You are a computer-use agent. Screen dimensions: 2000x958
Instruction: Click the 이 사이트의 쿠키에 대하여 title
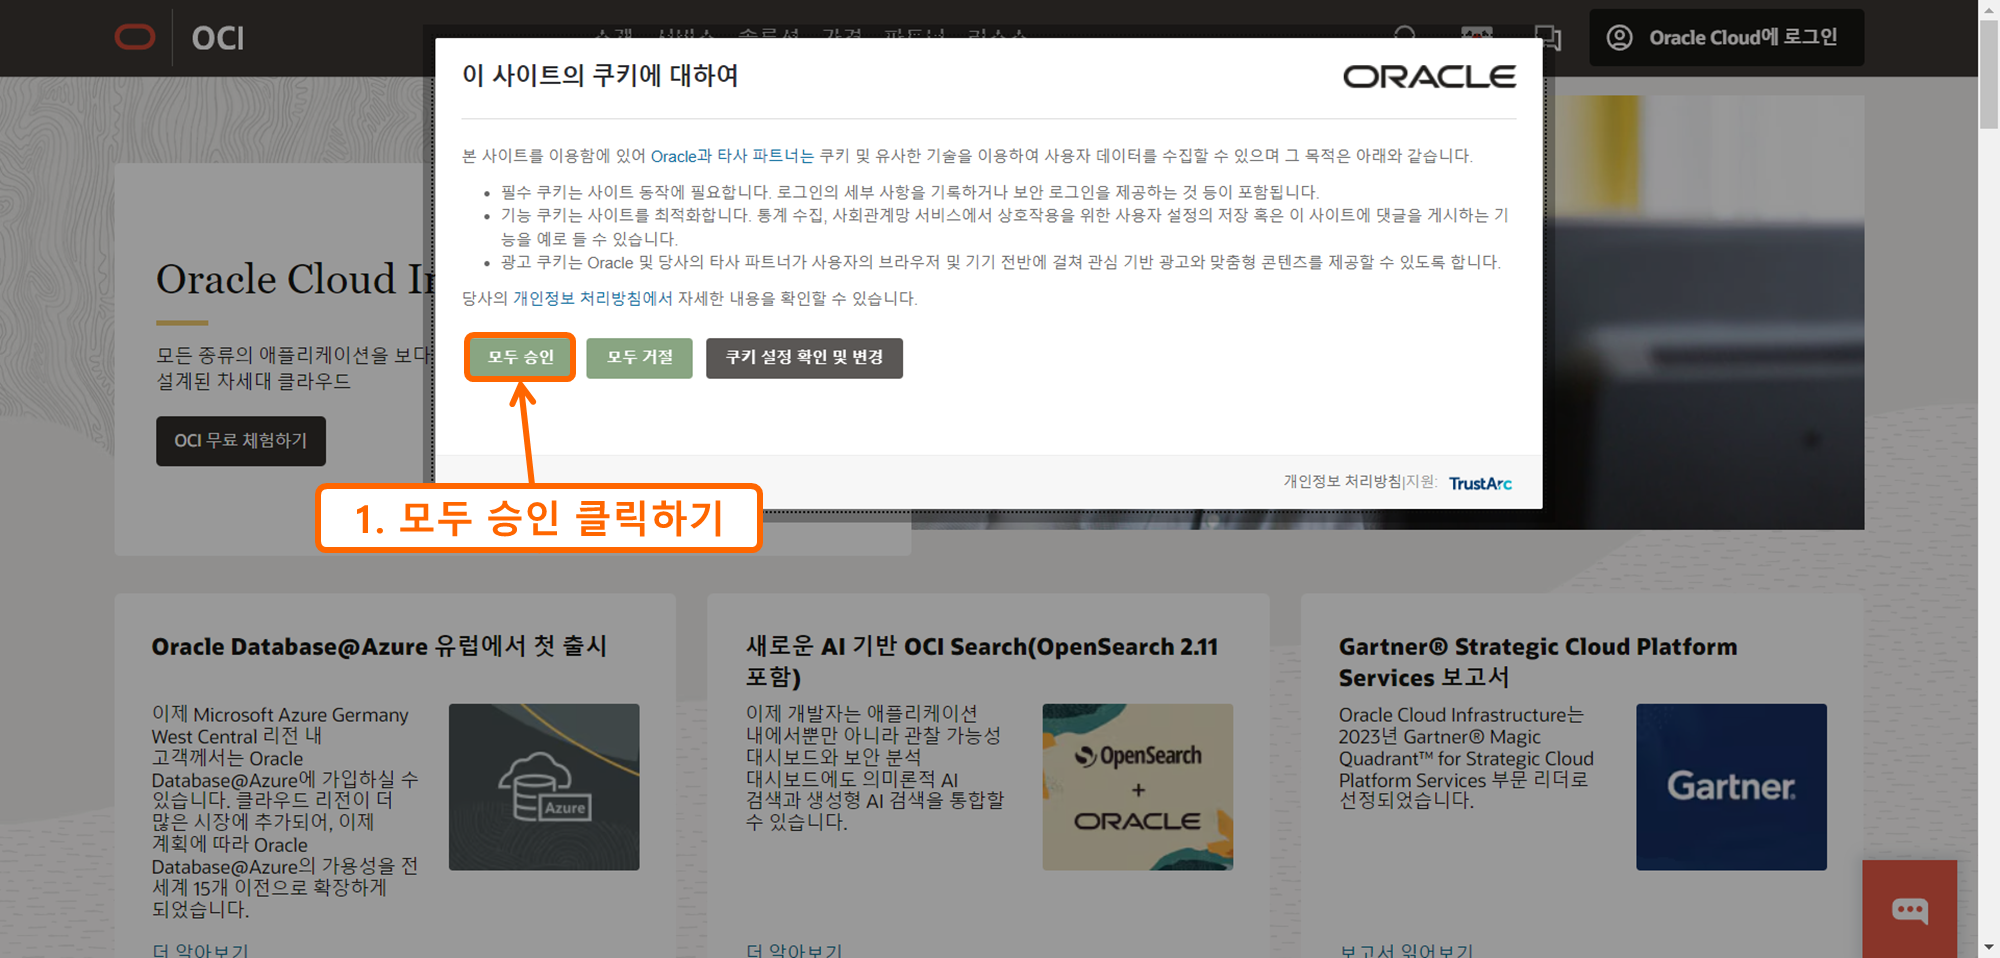pyautogui.click(x=600, y=76)
